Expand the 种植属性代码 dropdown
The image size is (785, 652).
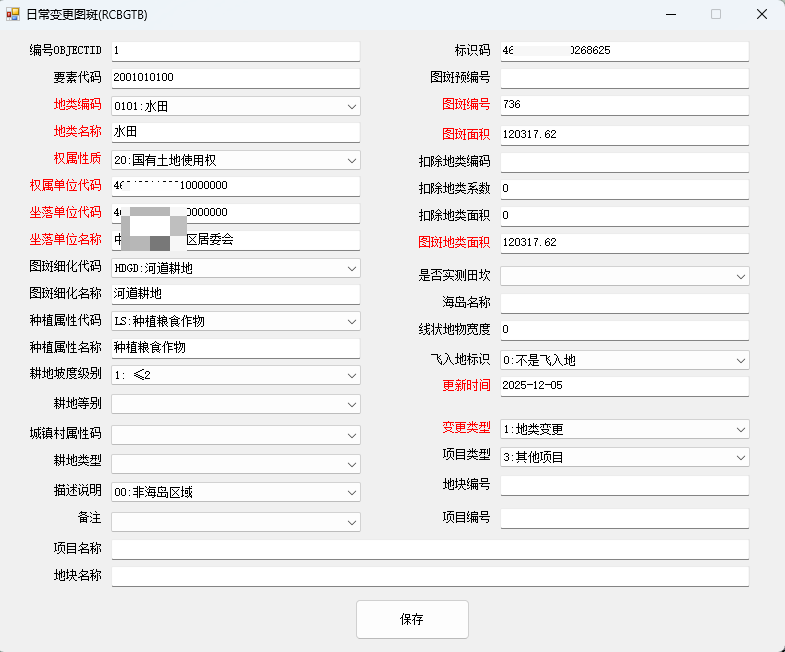[236, 321]
